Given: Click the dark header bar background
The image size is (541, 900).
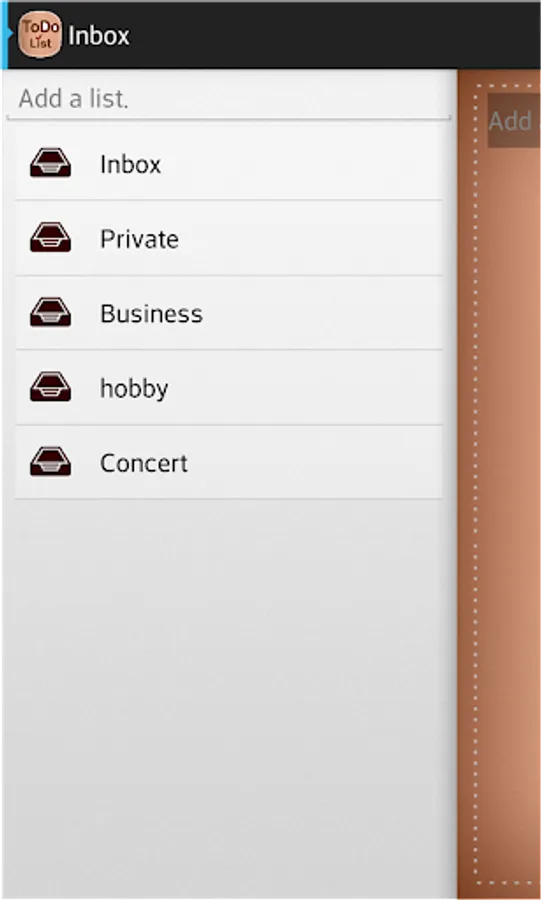Looking at the screenshot, I should tap(333, 34).
